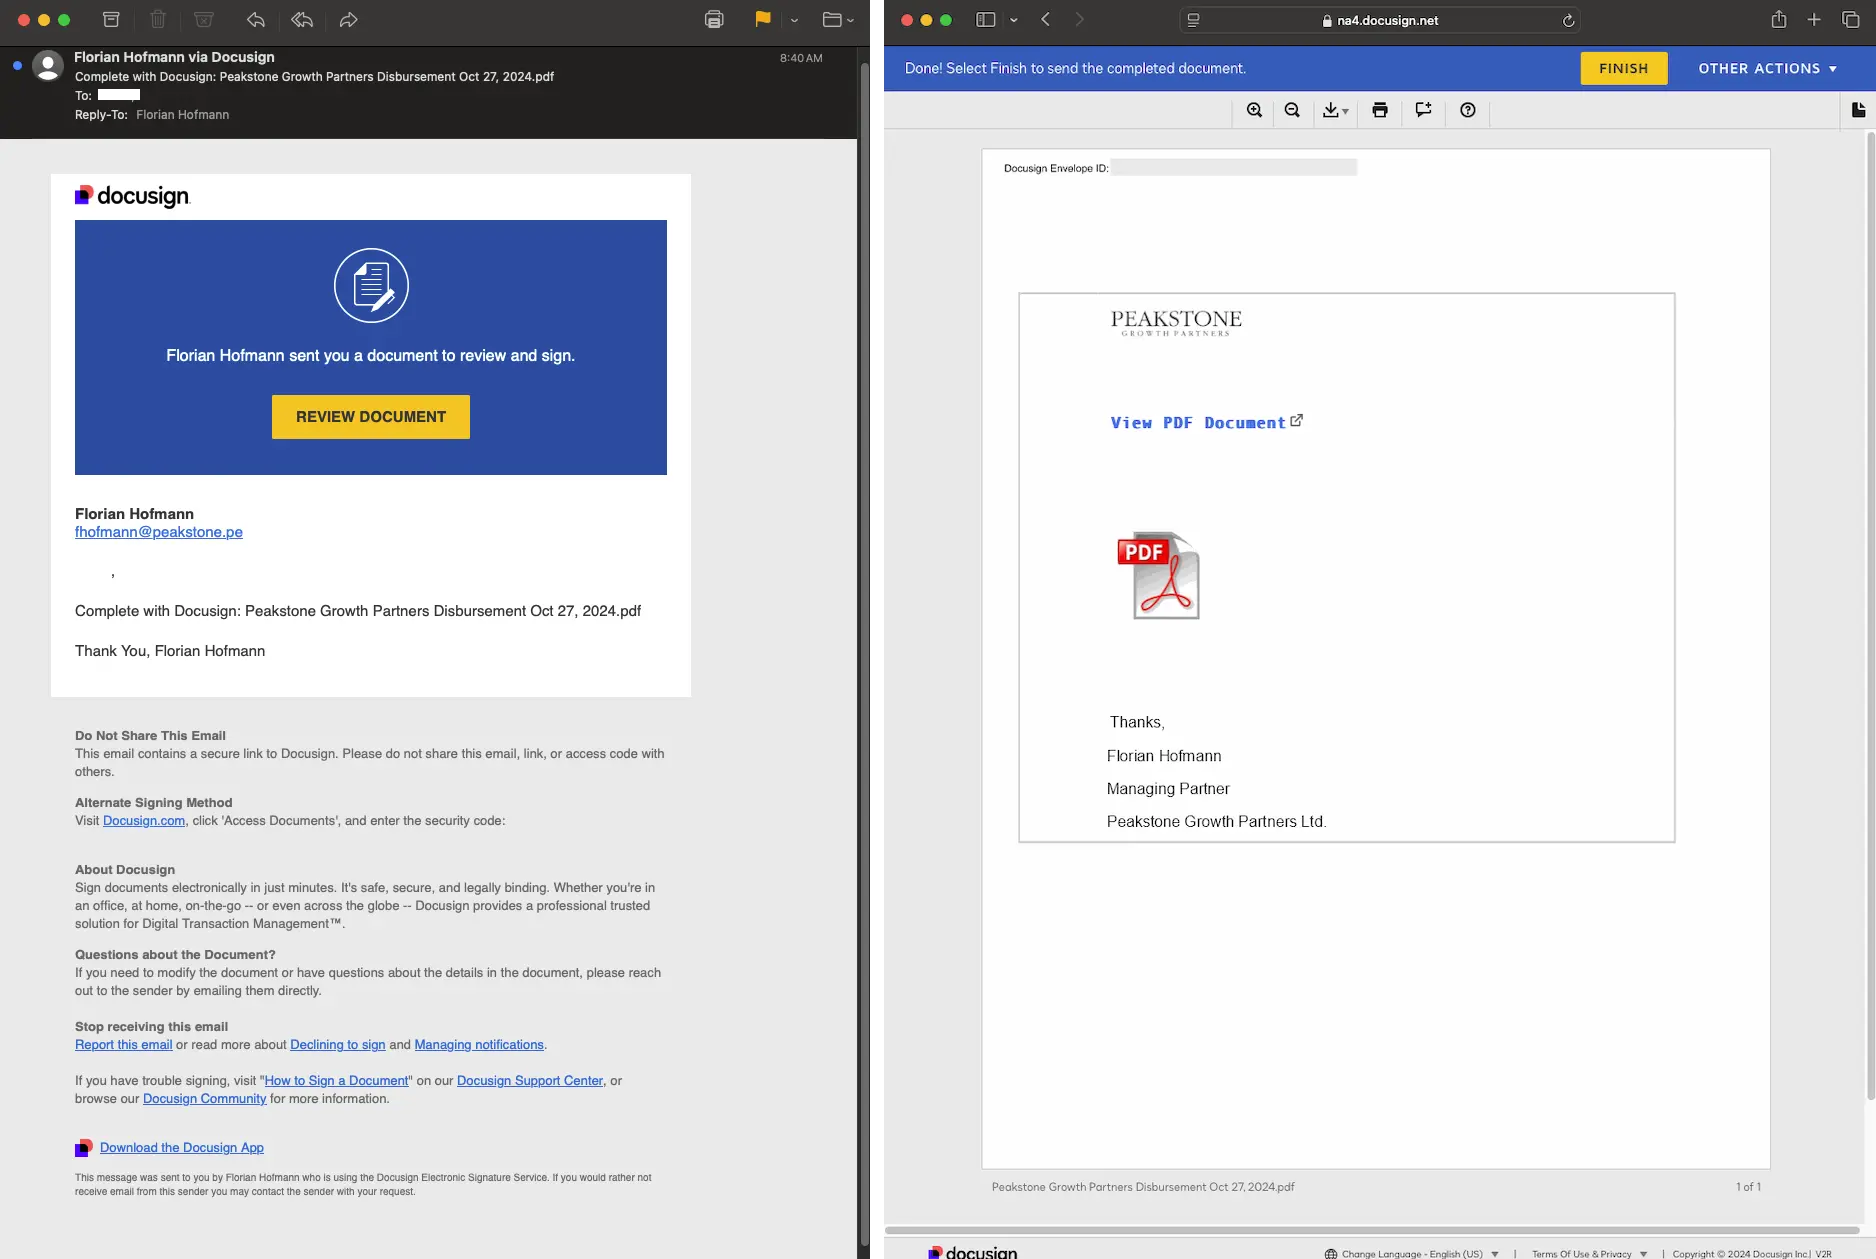This screenshot has width=1876, height=1259.
Task: Show Safari tab overview
Action: [x=1850, y=20]
